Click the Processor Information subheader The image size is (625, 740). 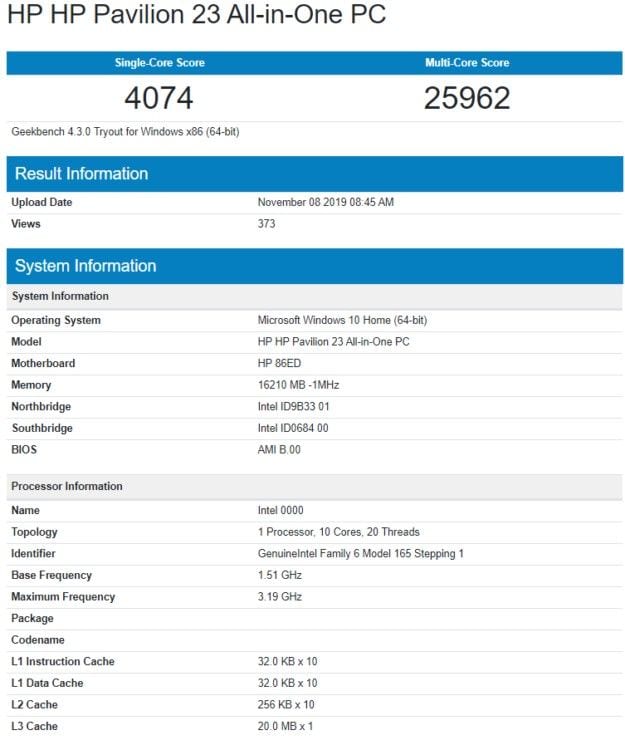(314, 487)
